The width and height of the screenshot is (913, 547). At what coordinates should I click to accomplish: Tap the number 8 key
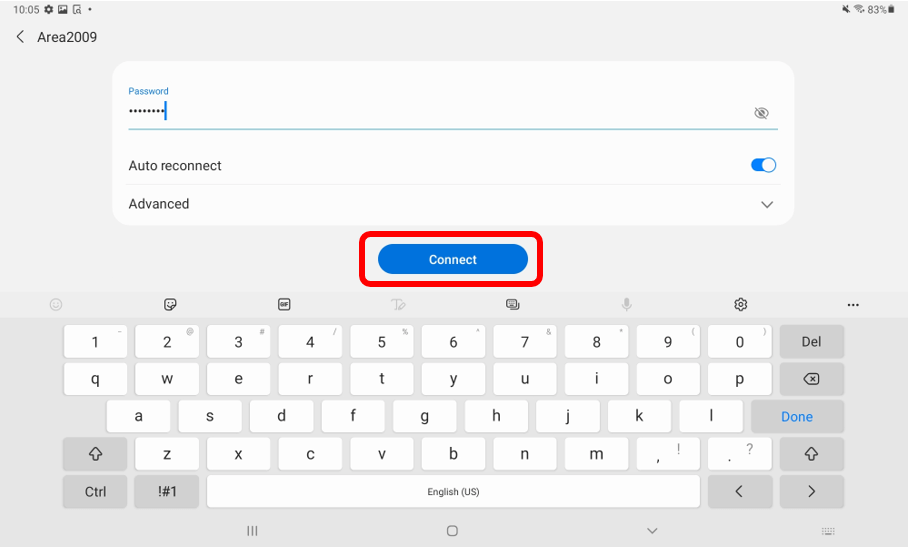point(596,341)
